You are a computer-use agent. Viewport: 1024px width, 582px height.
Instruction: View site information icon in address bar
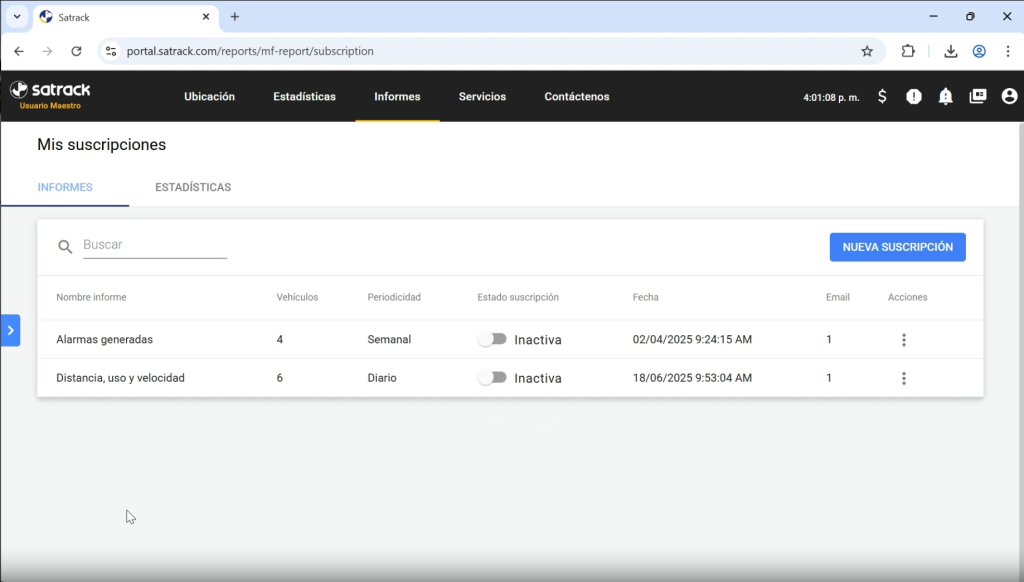tap(111, 51)
